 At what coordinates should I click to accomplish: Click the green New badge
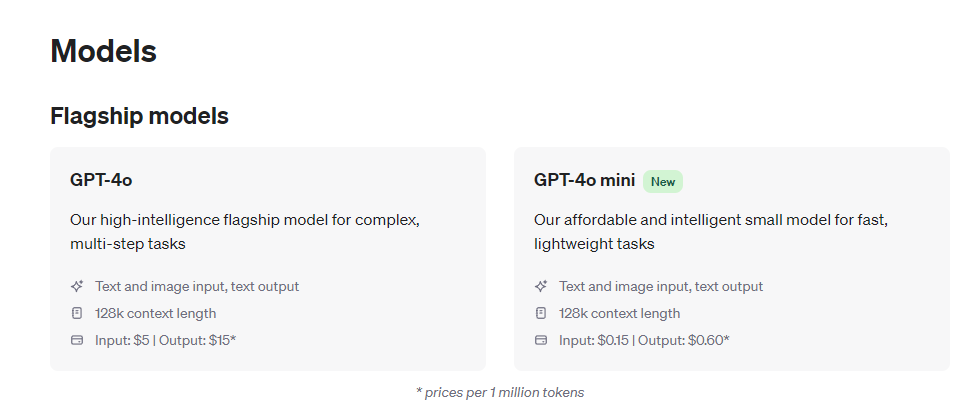click(x=662, y=181)
